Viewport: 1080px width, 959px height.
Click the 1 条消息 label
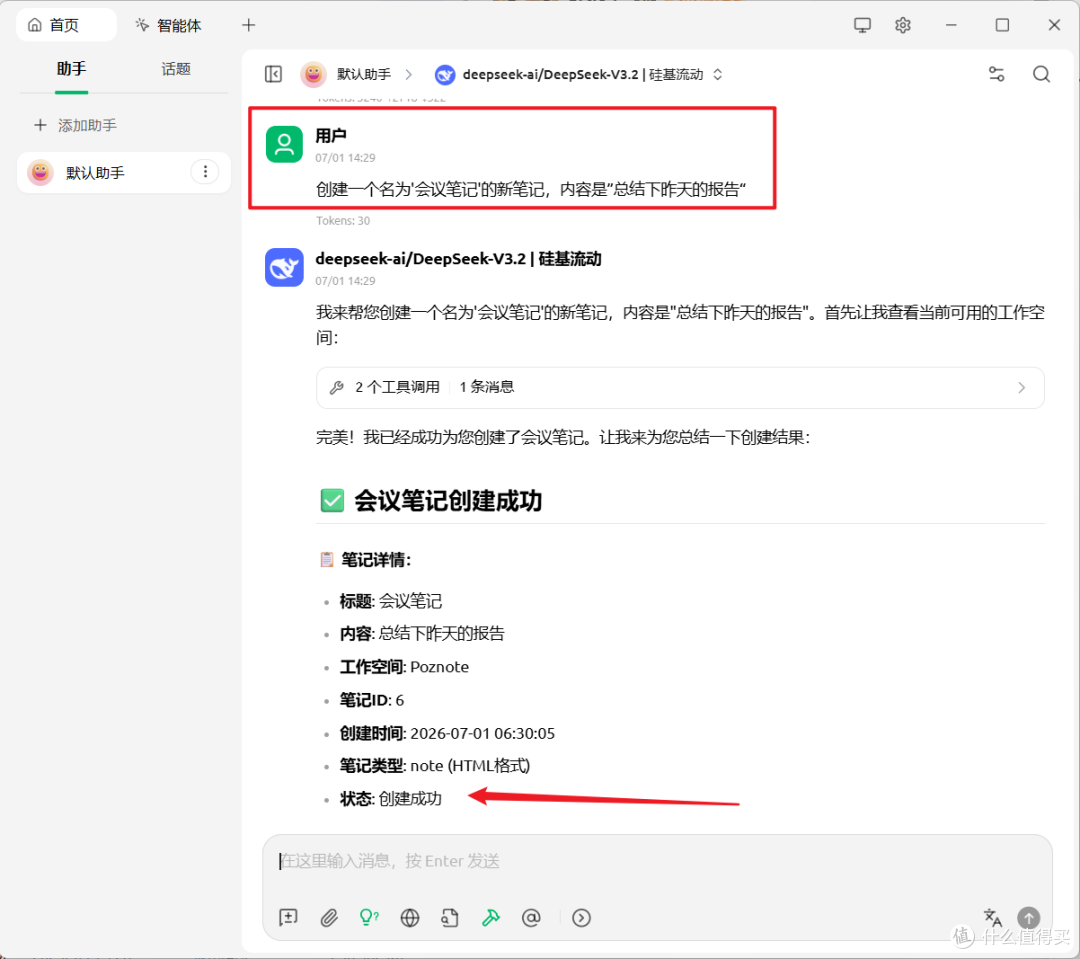coord(486,387)
